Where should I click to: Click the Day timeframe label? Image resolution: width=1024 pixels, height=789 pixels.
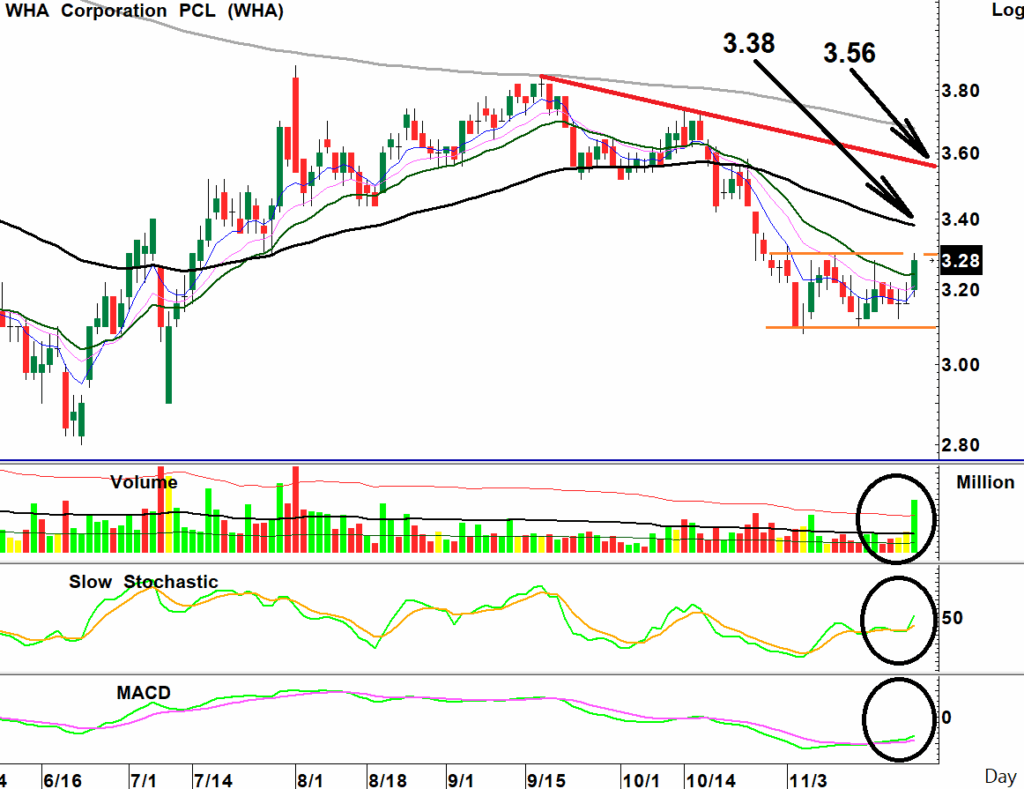[1001, 775]
